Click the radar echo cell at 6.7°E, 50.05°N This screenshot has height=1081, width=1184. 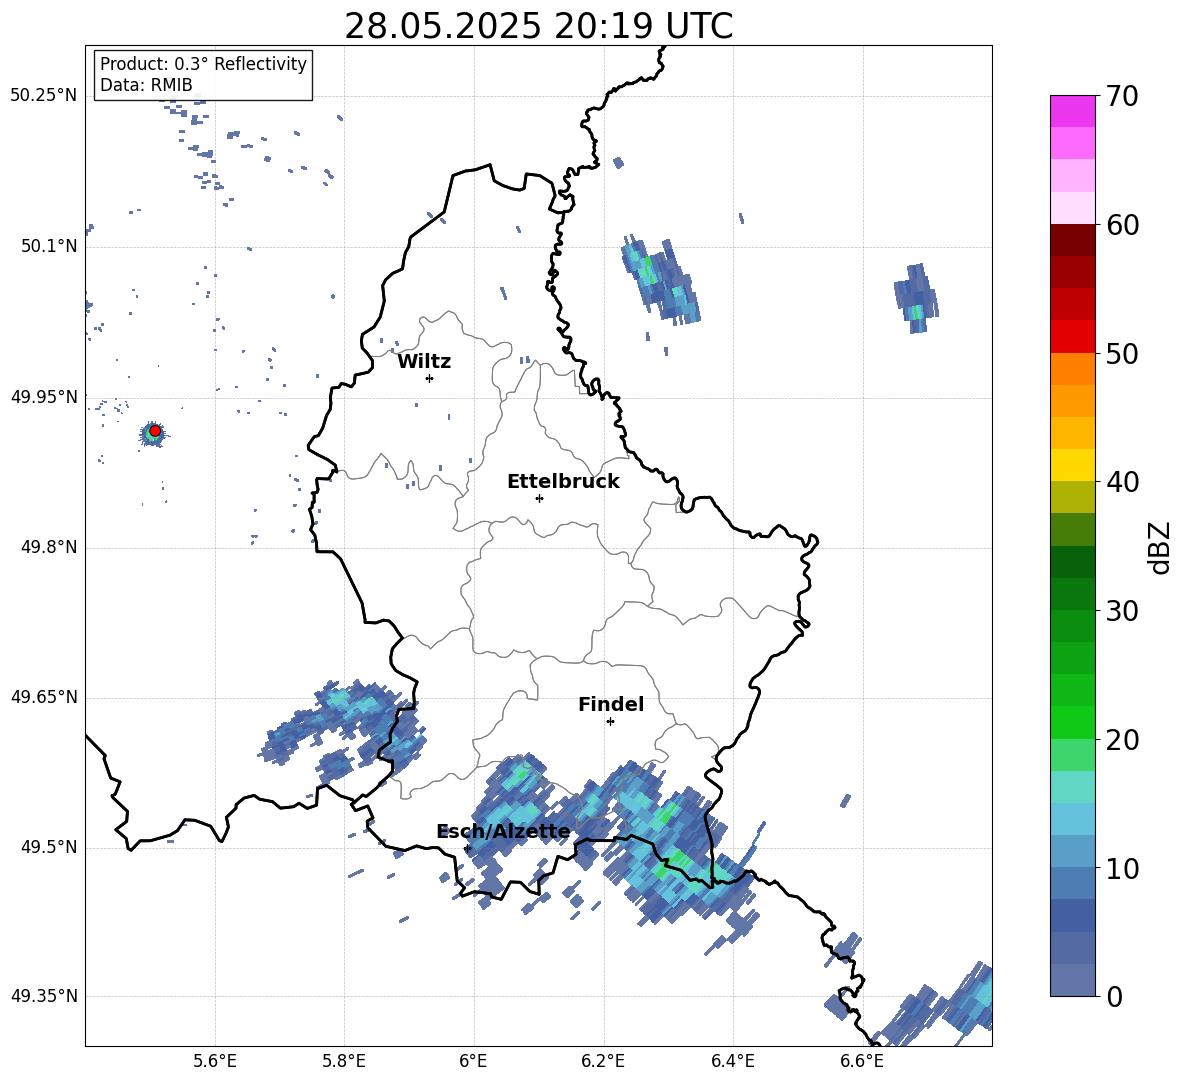click(x=916, y=299)
